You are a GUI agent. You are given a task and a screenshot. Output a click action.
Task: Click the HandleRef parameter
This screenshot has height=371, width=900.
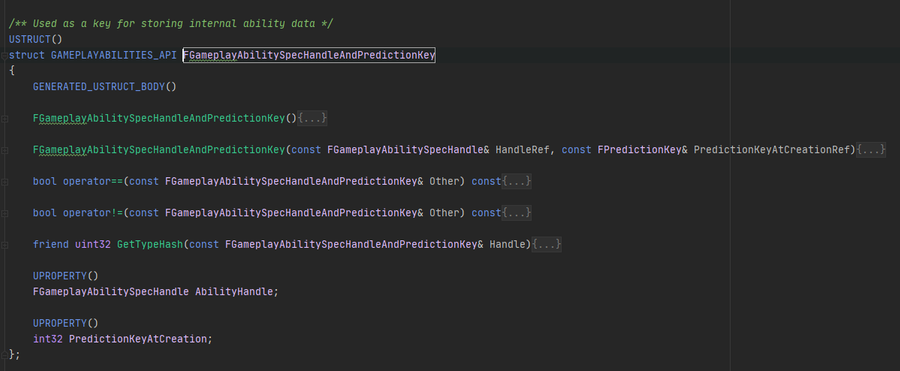[522, 150]
